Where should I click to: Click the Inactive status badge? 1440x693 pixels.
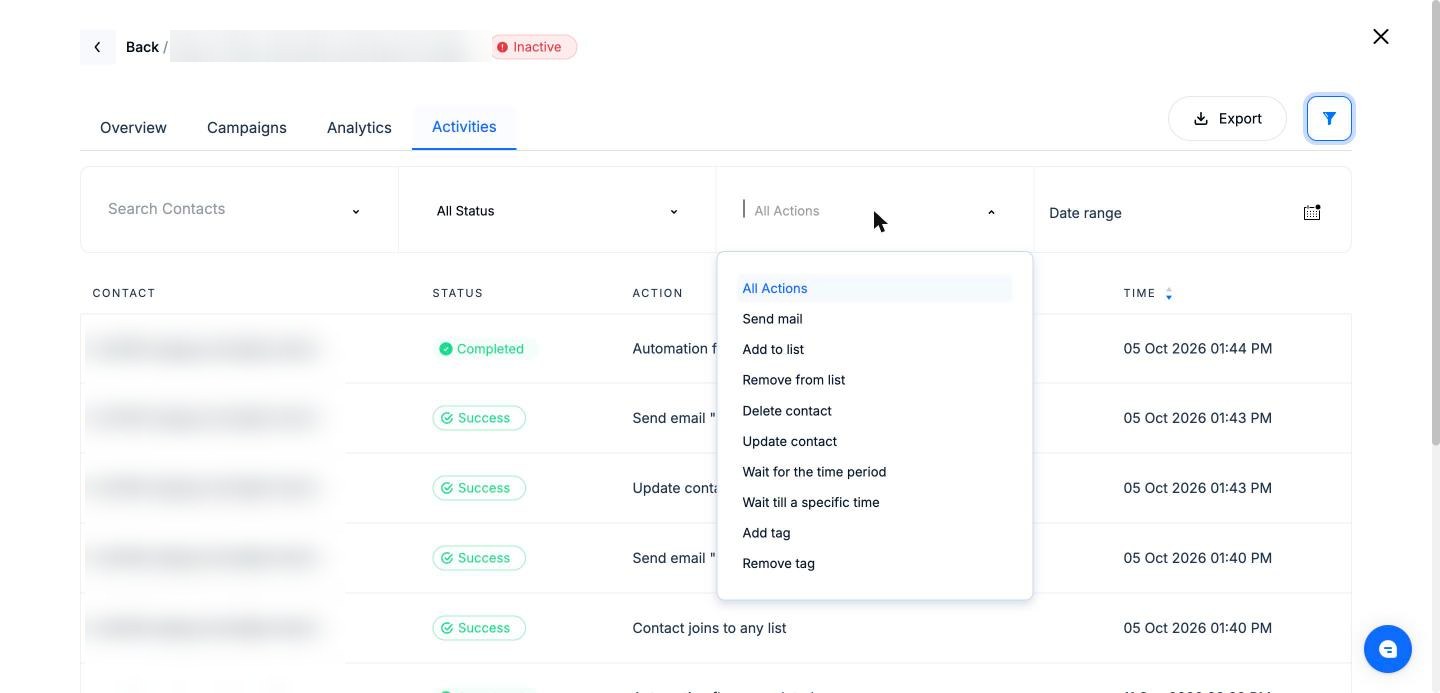coord(533,47)
